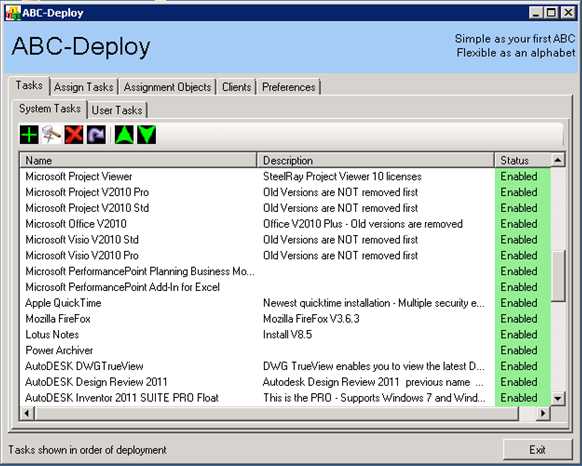
Task: Click the hammer edit task icon
Action: click(51, 134)
